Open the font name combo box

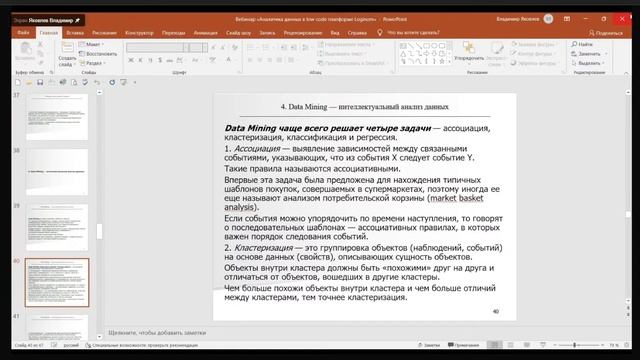(157, 47)
